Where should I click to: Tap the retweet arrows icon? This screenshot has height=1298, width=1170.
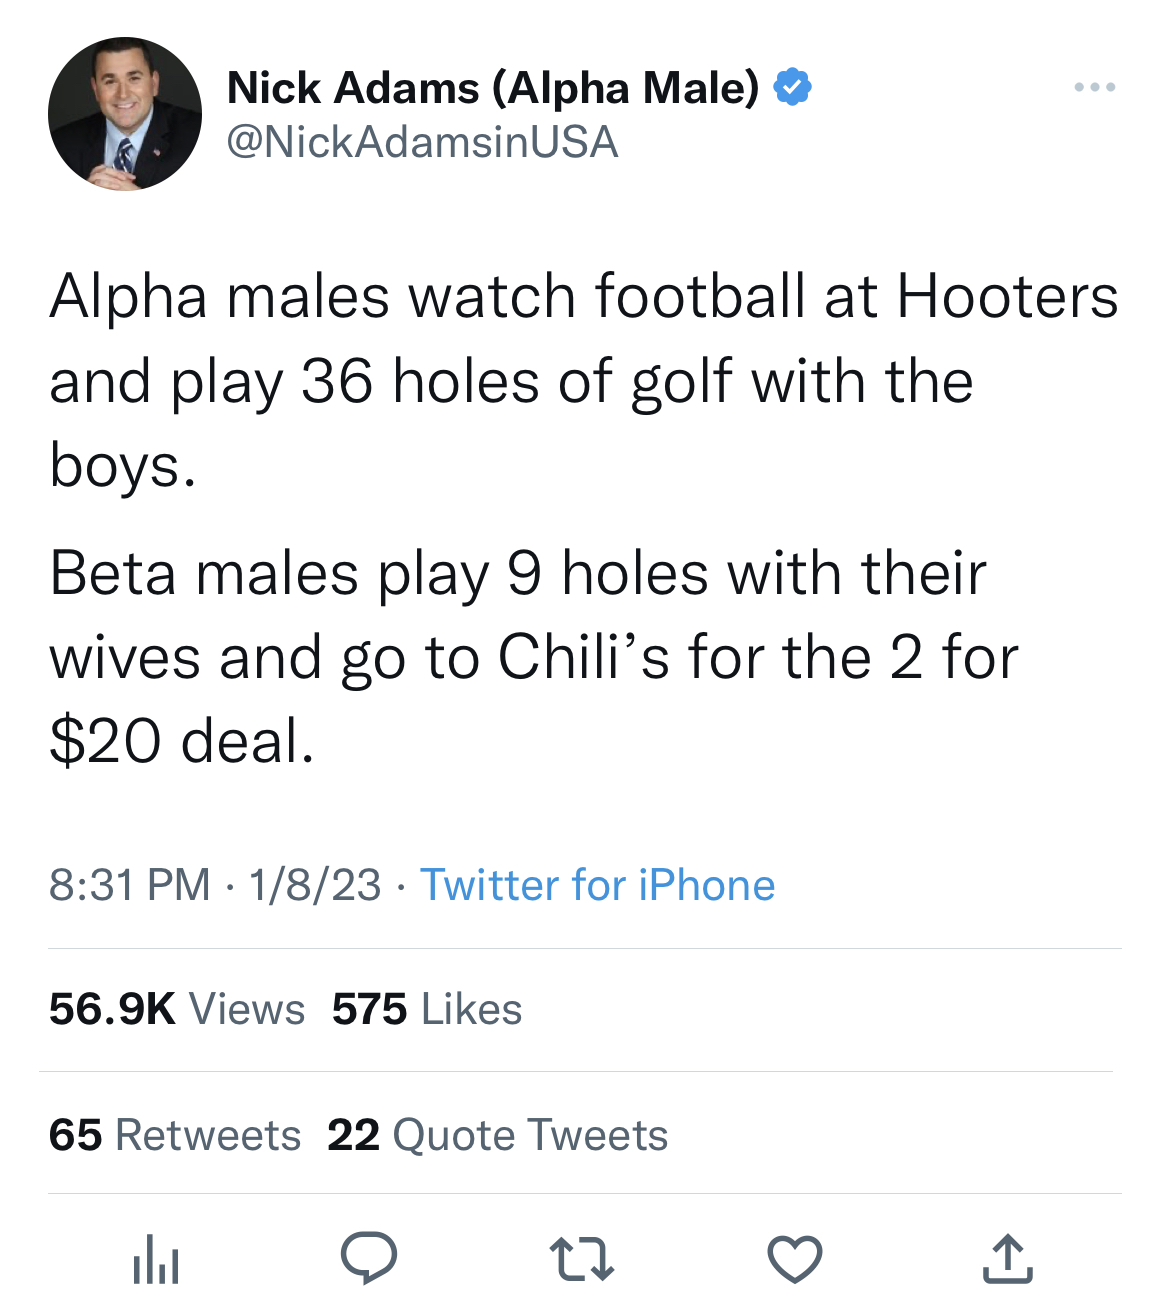[x=582, y=1259]
